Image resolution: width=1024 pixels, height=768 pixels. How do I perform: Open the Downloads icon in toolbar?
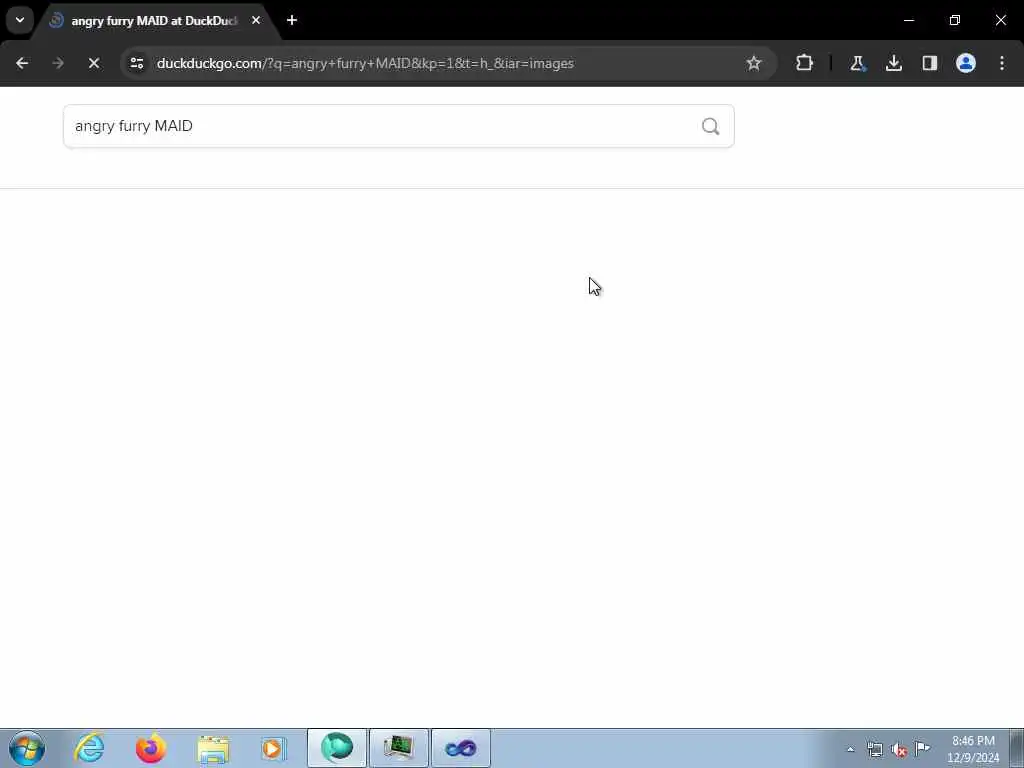(x=893, y=63)
